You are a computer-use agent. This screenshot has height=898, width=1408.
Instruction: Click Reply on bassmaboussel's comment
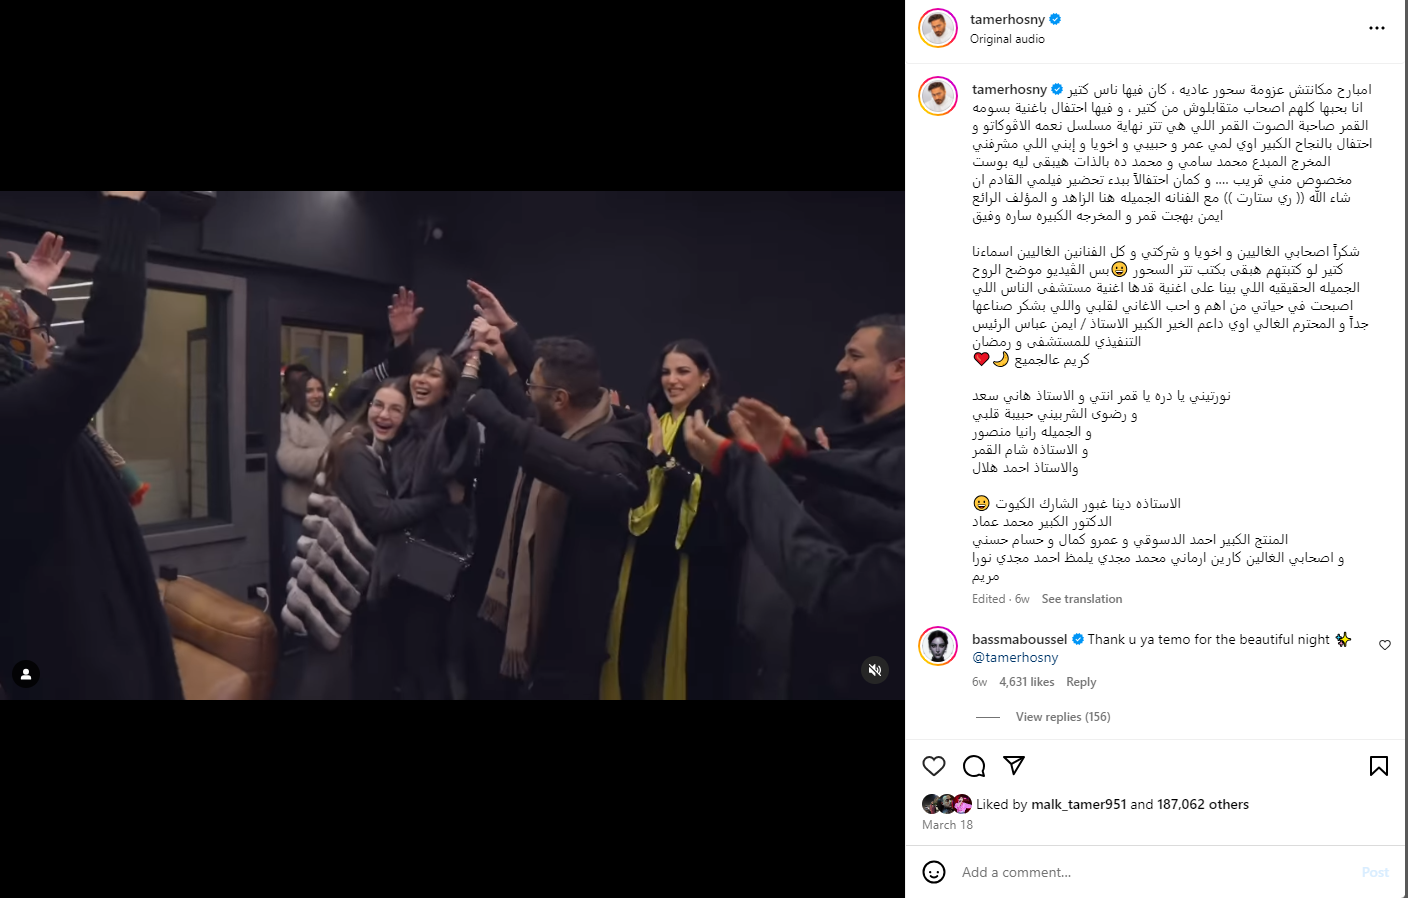click(1081, 682)
